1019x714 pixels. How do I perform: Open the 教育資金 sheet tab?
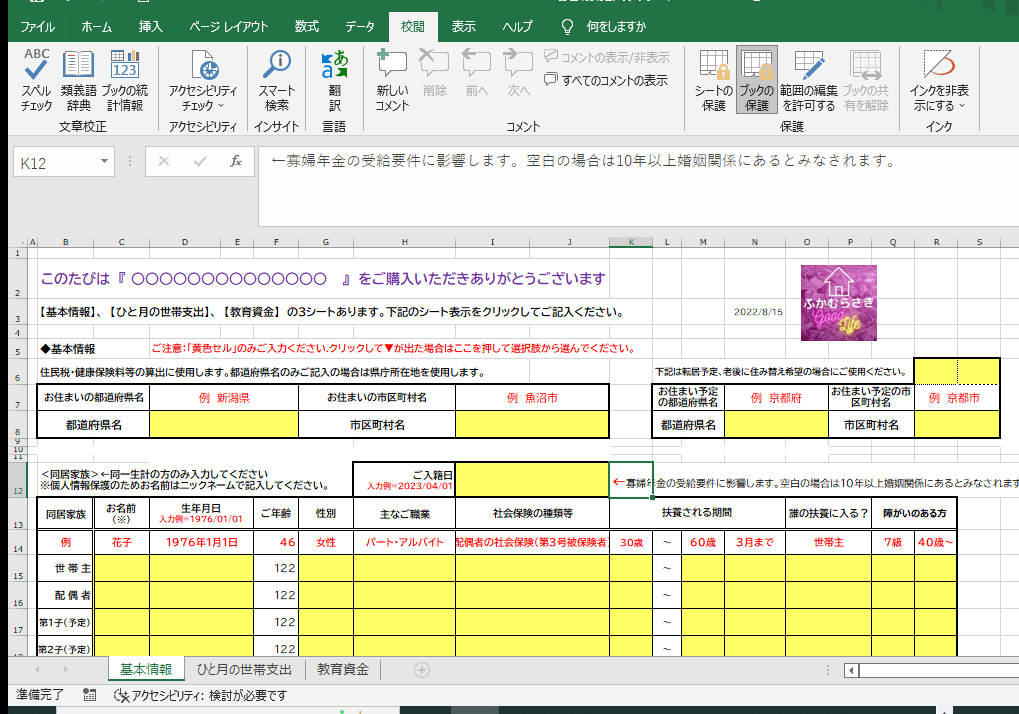342,670
